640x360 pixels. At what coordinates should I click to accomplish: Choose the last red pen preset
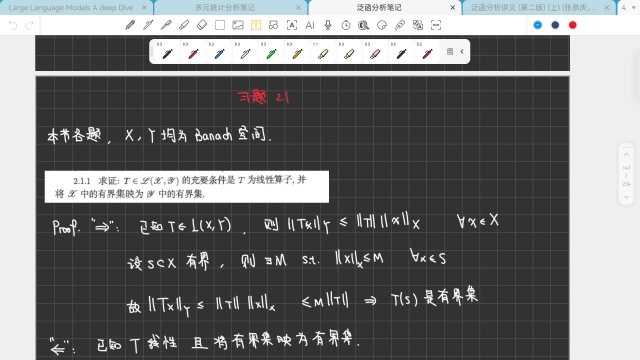427,52
